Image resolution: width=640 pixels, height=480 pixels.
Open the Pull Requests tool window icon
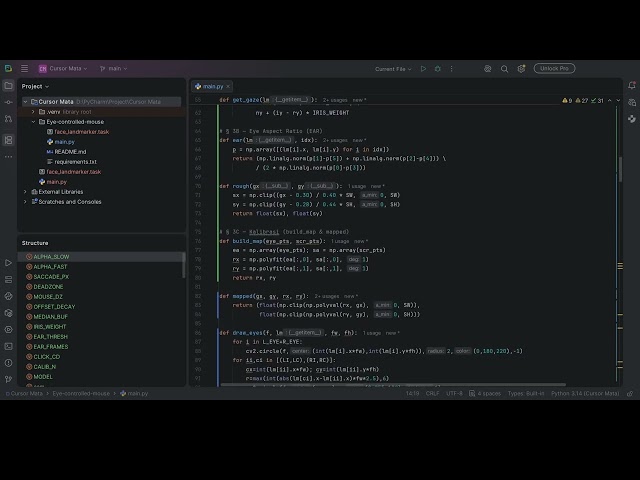[x=8, y=119]
